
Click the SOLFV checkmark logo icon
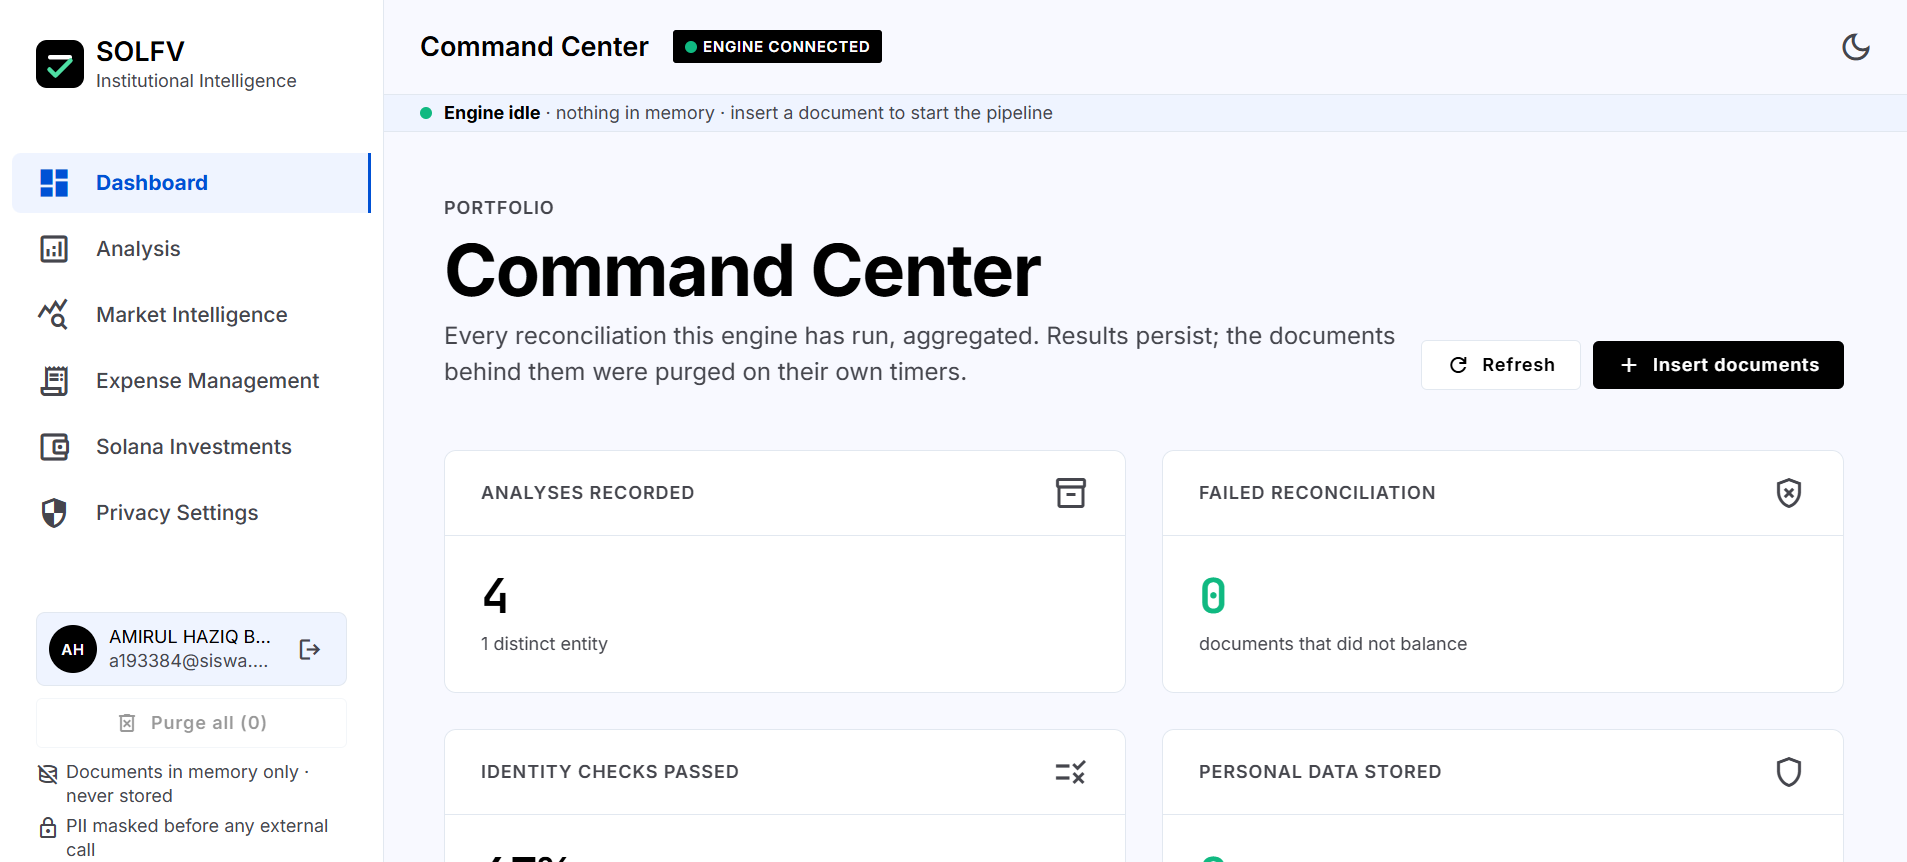tap(60, 64)
